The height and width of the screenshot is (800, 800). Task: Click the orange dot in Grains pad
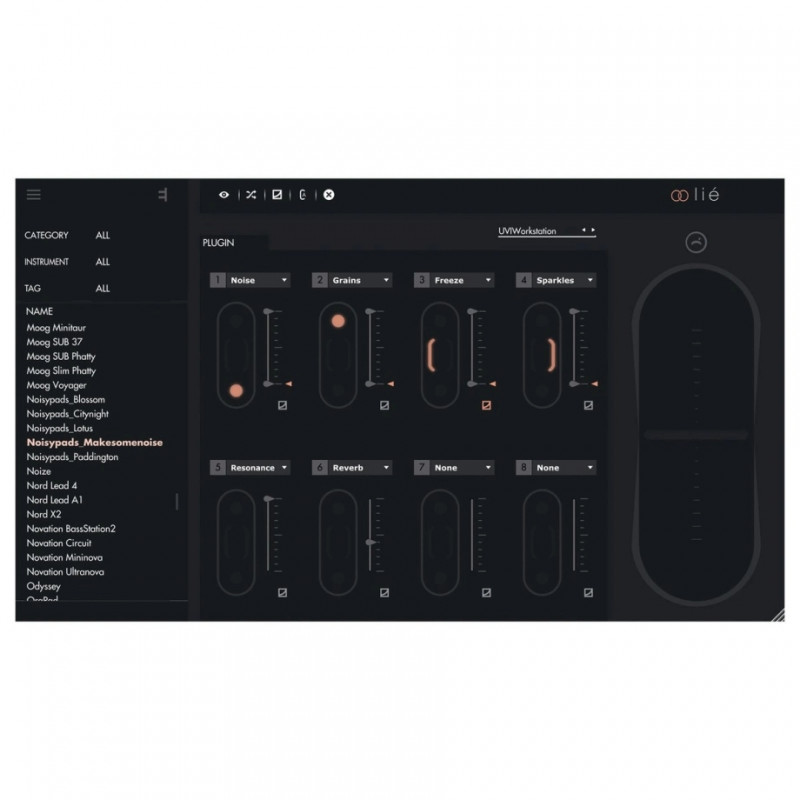point(338,321)
